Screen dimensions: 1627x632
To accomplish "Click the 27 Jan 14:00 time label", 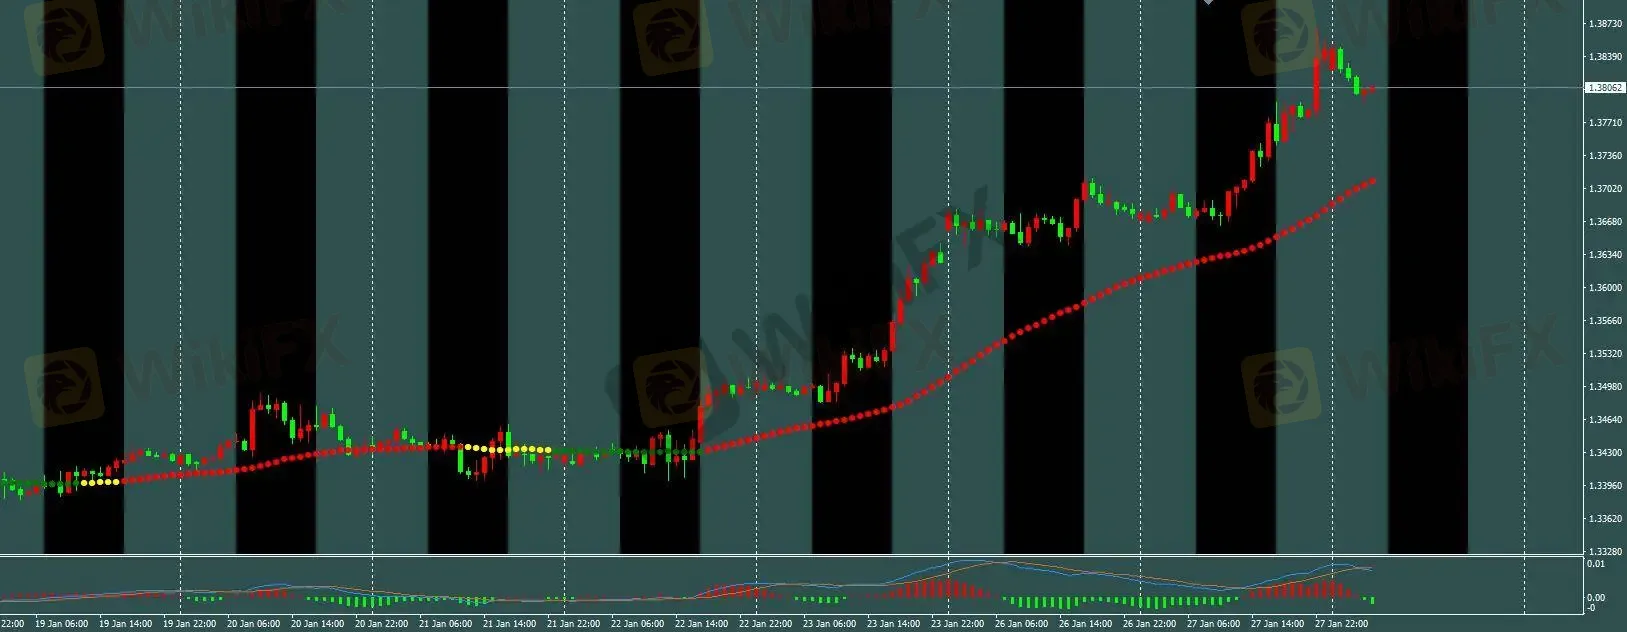I will [x=1277, y=624].
